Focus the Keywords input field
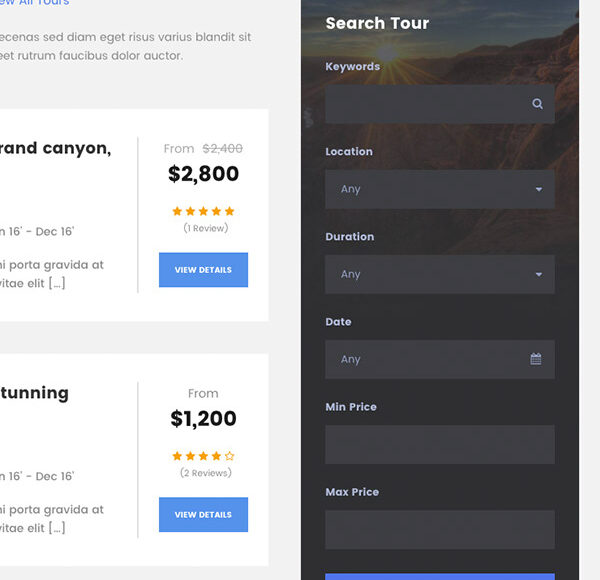Image resolution: width=600 pixels, height=580 pixels. pyautogui.click(x=425, y=104)
